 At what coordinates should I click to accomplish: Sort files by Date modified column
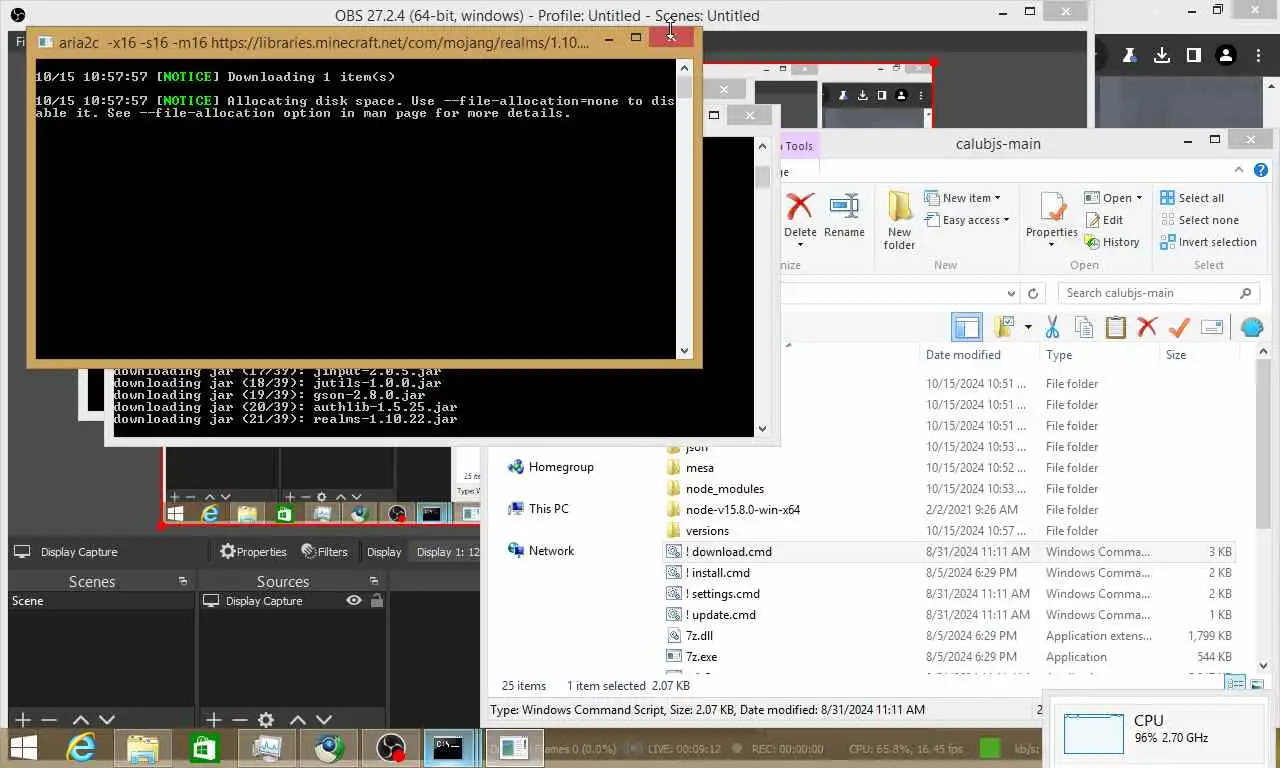(963, 355)
